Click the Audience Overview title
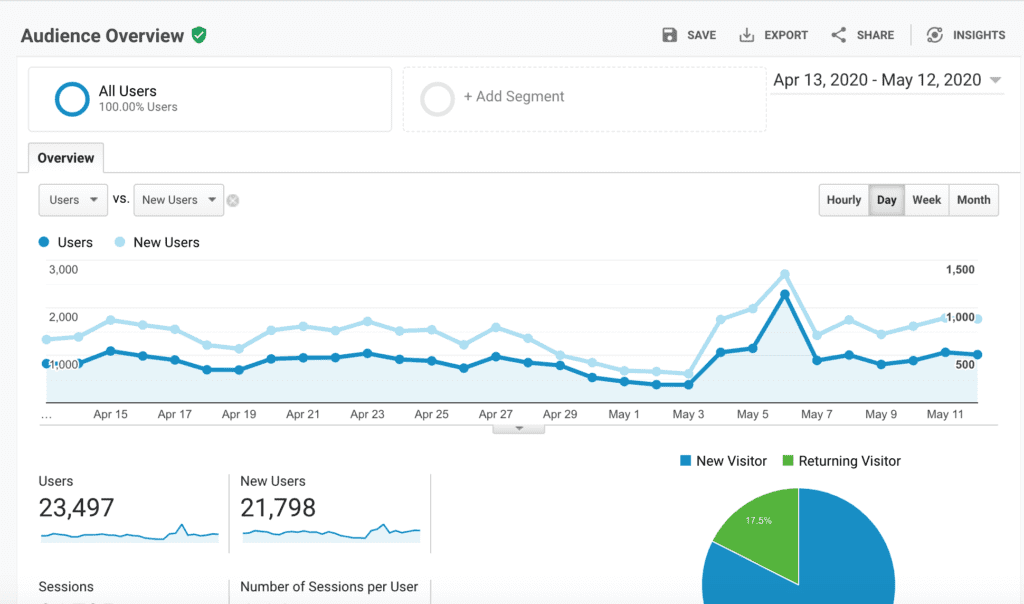 pyautogui.click(x=103, y=36)
